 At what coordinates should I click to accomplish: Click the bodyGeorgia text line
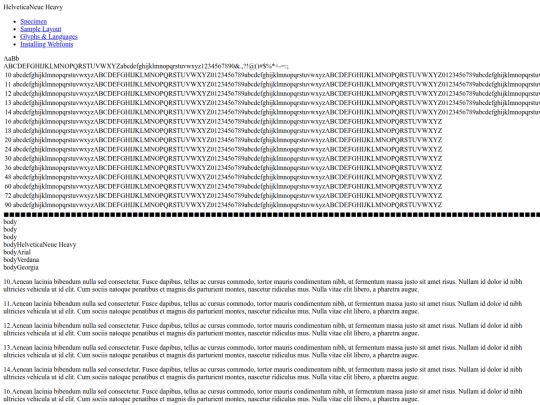[x=21, y=267]
